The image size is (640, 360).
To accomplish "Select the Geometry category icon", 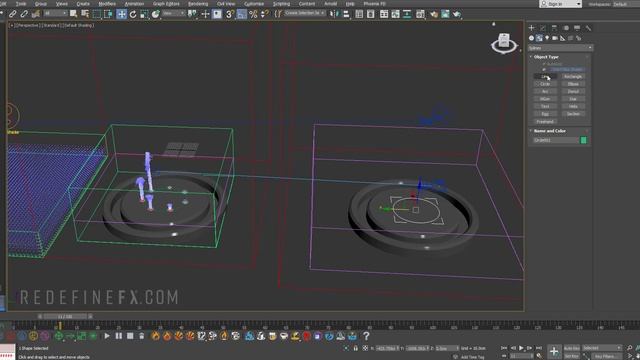I will 531,38.
